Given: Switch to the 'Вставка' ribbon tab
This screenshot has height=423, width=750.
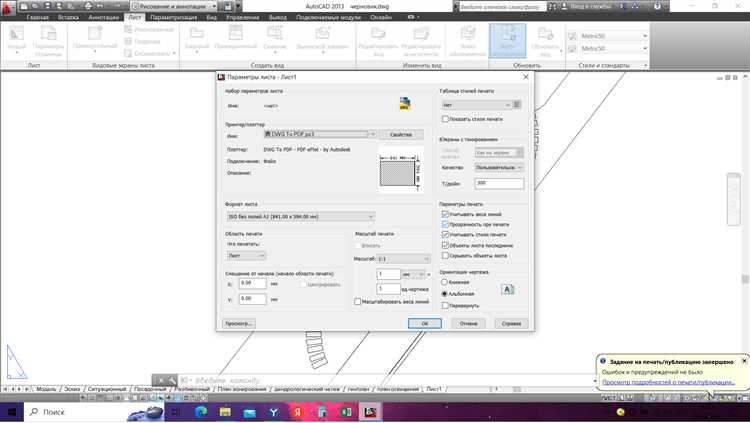Looking at the screenshot, I should pyautogui.click(x=68, y=17).
